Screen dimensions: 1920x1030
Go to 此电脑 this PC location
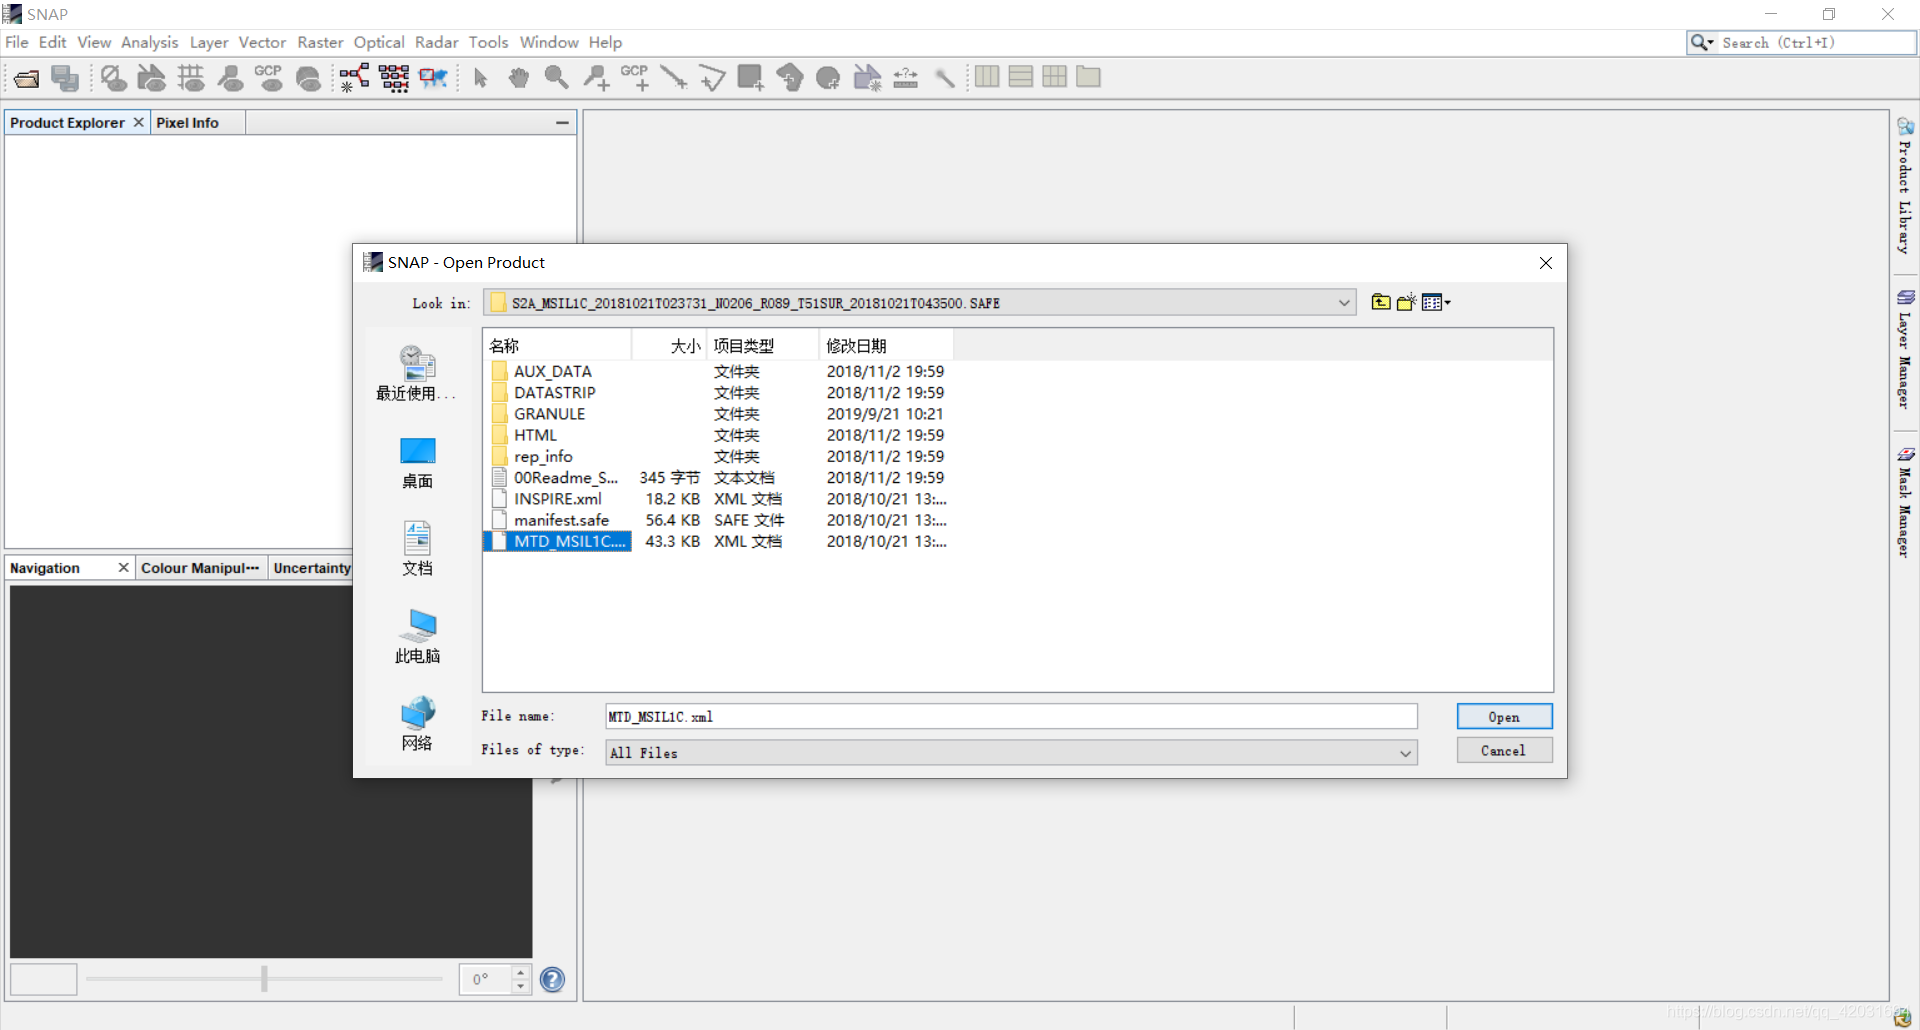pyautogui.click(x=417, y=637)
